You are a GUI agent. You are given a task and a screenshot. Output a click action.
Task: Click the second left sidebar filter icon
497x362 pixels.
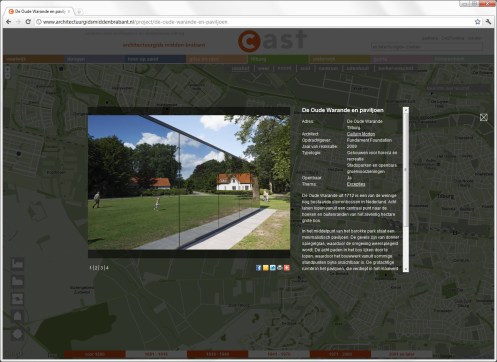(x=18, y=281)
